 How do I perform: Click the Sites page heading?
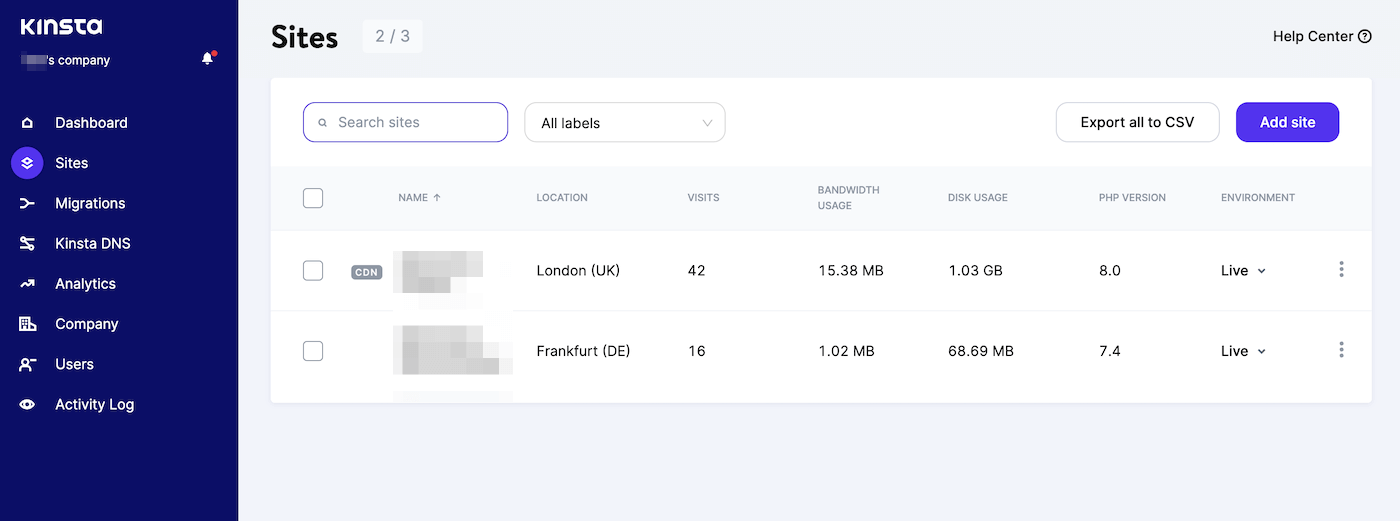pyautogui.click(x=304, y=38)
